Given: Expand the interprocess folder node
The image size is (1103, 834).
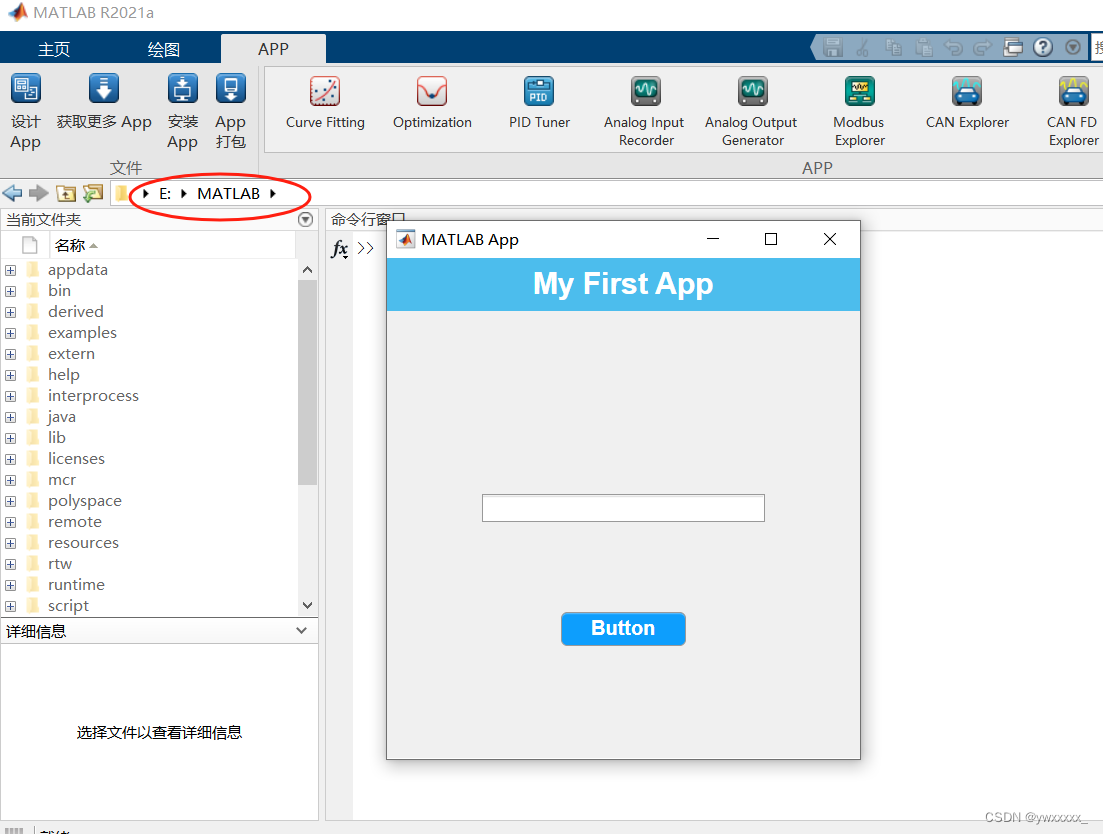Looking at the screenshot, I should 11,397.
